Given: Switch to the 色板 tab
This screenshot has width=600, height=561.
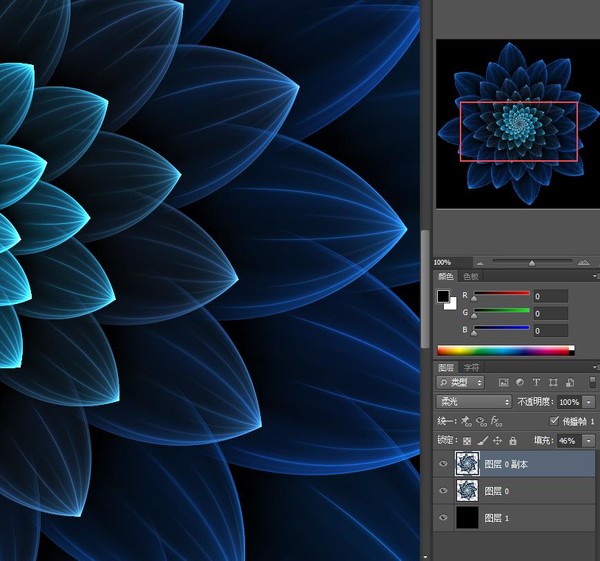Looking at the screenshot, I should click(471, 276).
